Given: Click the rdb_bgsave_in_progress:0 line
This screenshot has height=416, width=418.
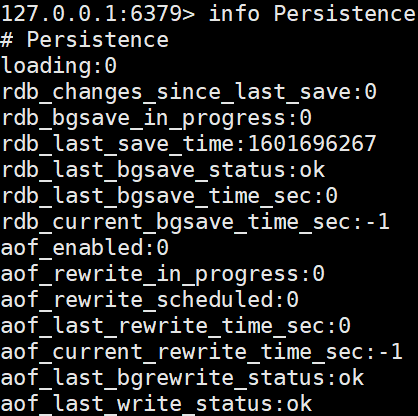Looking at the screenshot, I should click(157, 118).
